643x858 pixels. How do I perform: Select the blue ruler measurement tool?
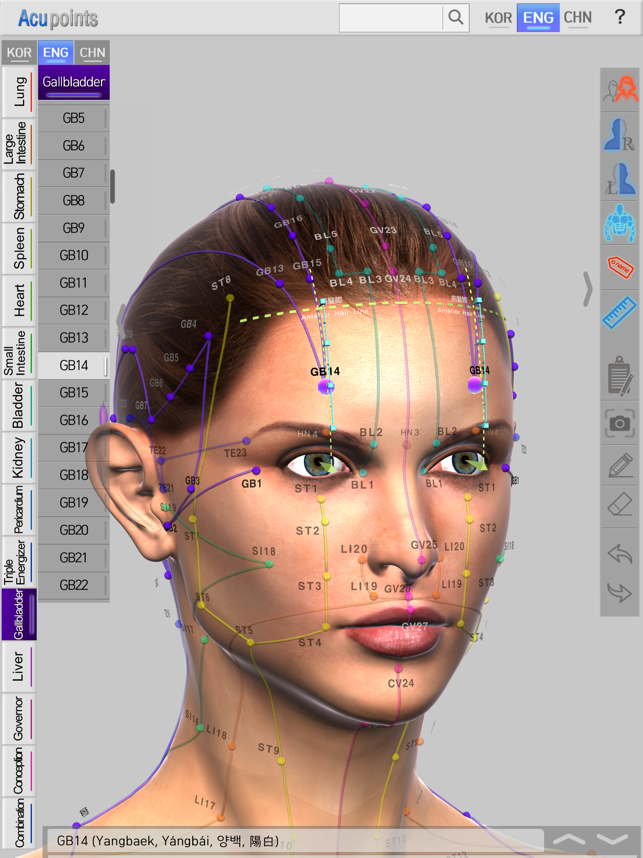pos(620,313)
